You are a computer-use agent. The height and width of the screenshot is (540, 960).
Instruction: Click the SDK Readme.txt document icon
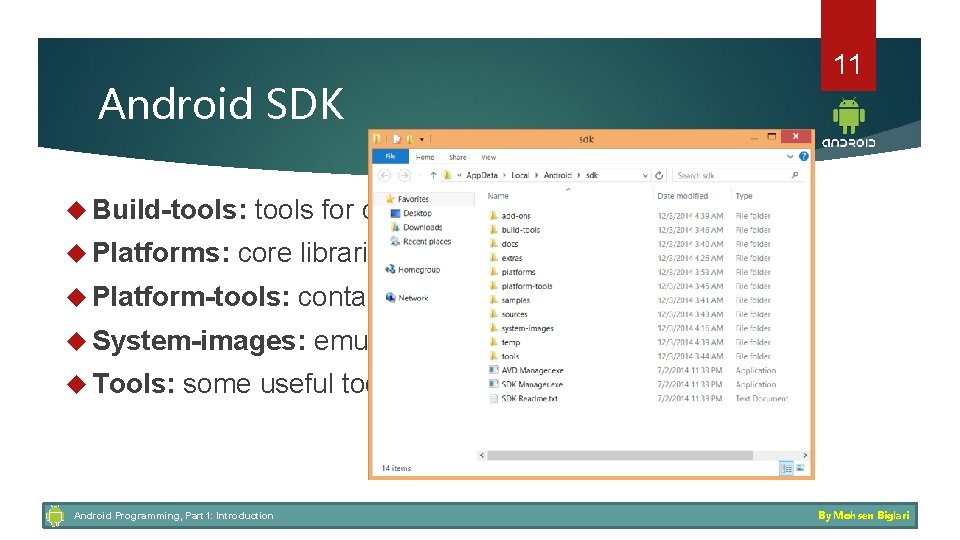(493, 398)
